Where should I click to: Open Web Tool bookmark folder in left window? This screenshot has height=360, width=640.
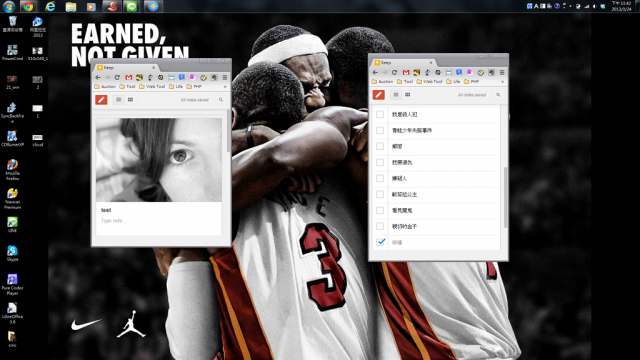(152, 87)
